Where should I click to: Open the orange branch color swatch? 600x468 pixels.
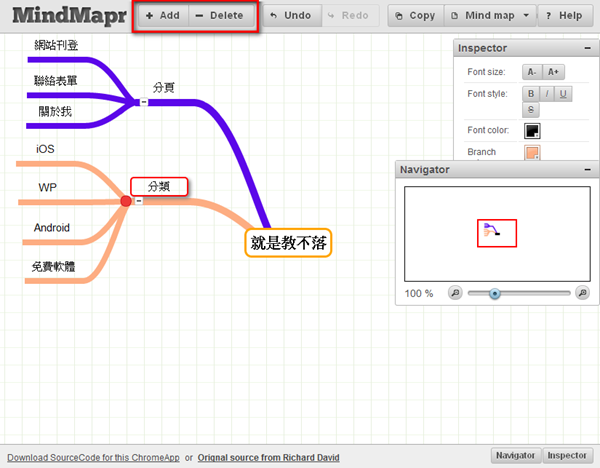click(532, 152)
